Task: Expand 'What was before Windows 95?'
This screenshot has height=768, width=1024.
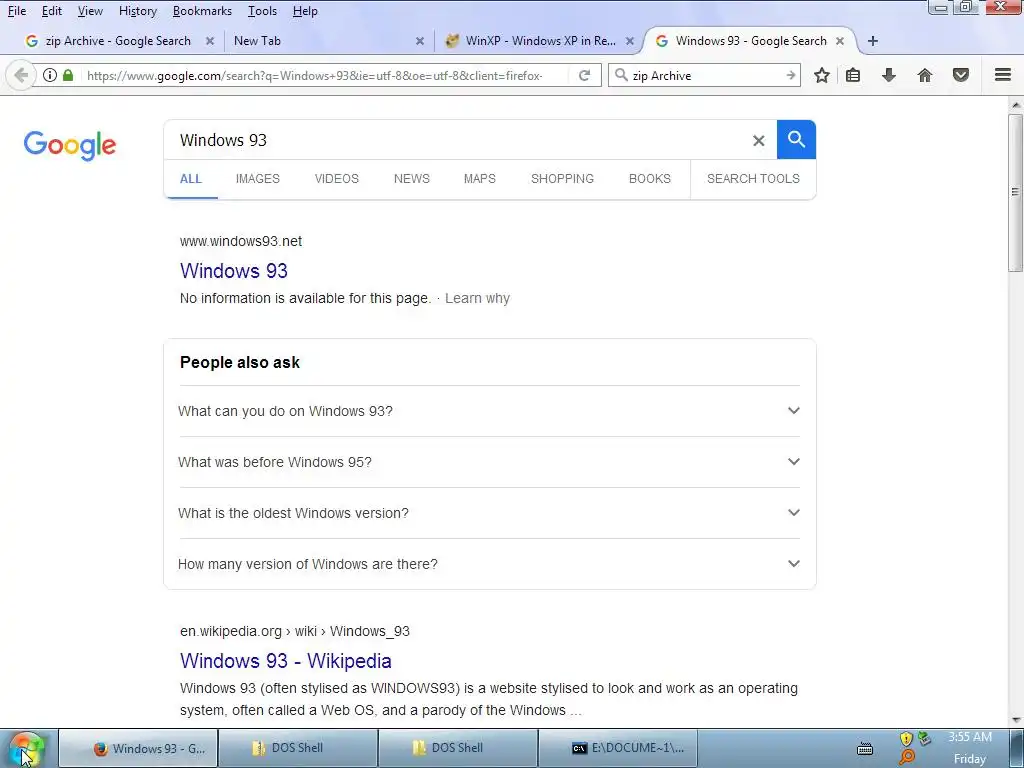Action: click(489, 462)
